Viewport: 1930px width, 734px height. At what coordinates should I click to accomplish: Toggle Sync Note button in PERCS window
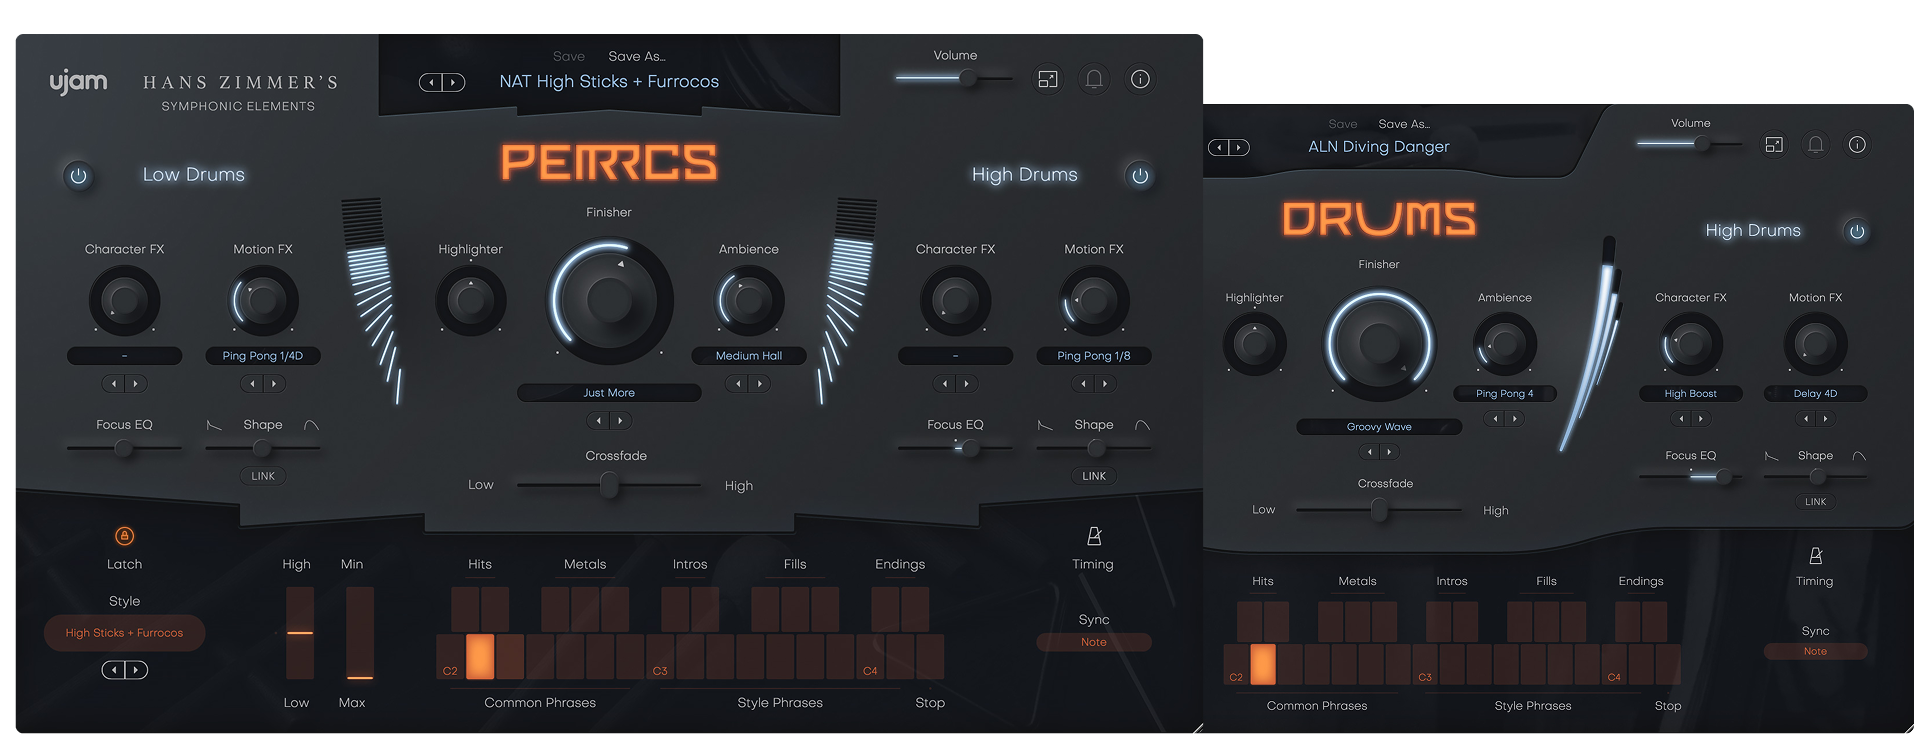(1094, 642)
